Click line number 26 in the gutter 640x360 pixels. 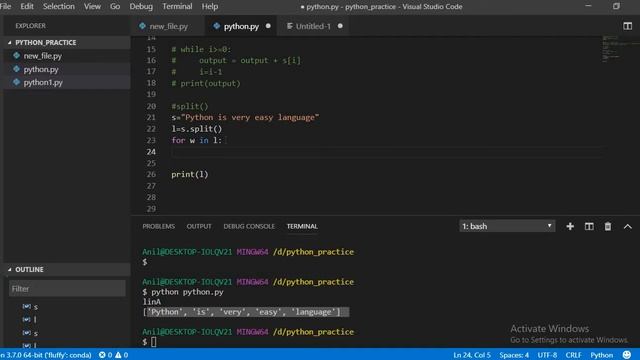[151, 174]
